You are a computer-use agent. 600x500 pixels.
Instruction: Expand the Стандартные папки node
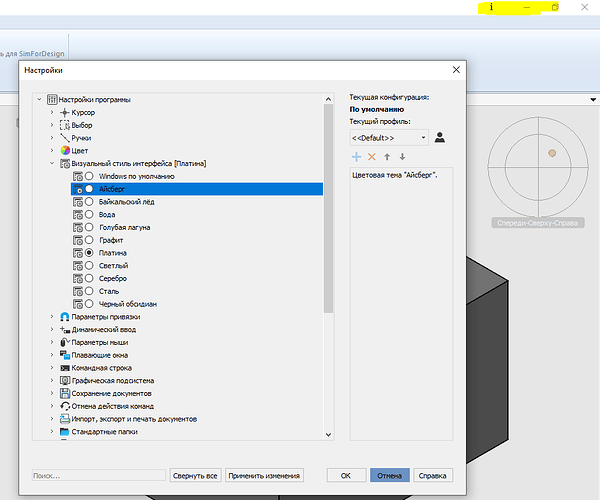pyautogui.click(x=52, y=432)
